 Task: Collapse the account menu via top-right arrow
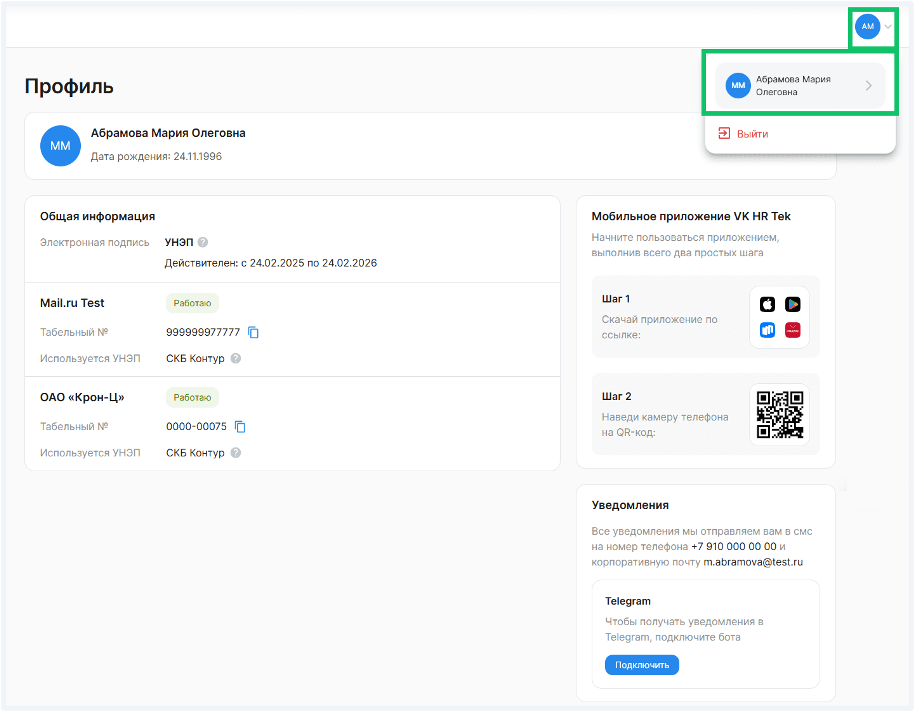click(888, 27)
